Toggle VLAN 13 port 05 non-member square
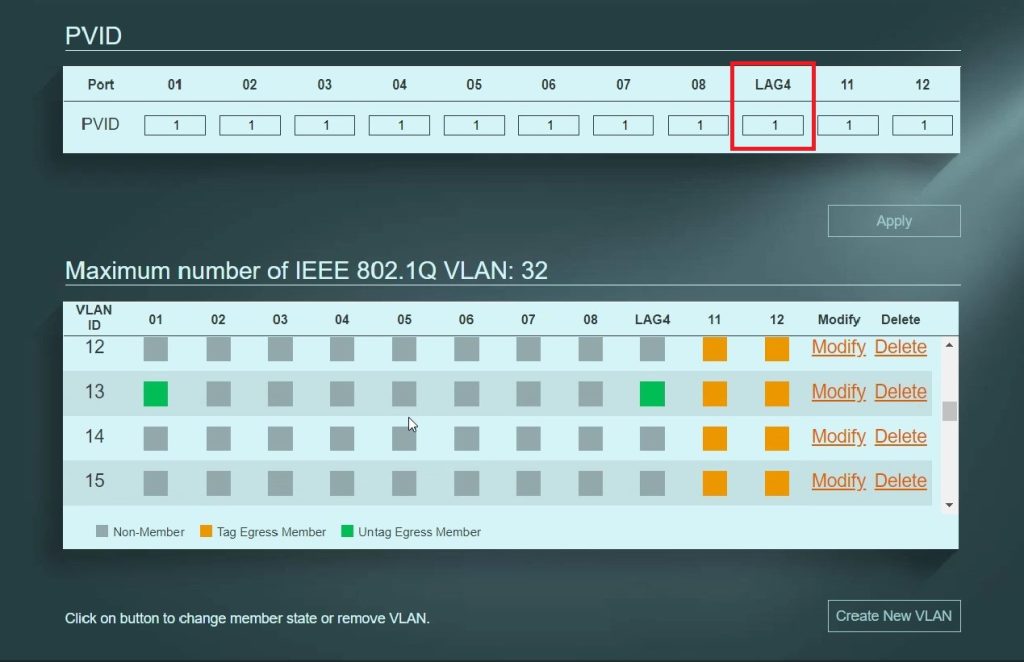 pos(404,394)
